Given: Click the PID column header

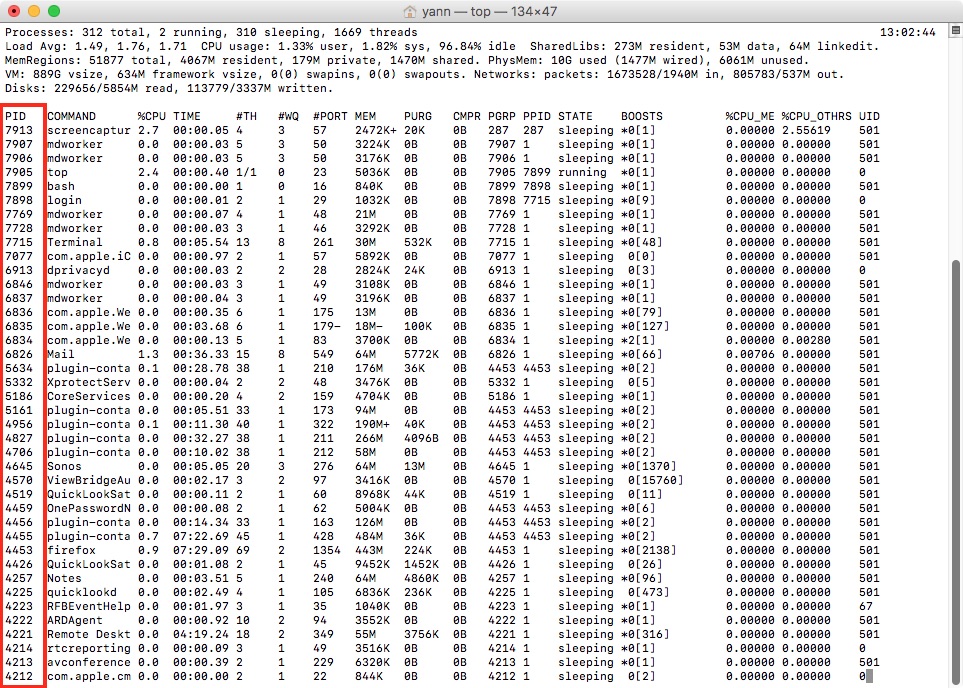Looking at the screenshot, I should 15,117.
